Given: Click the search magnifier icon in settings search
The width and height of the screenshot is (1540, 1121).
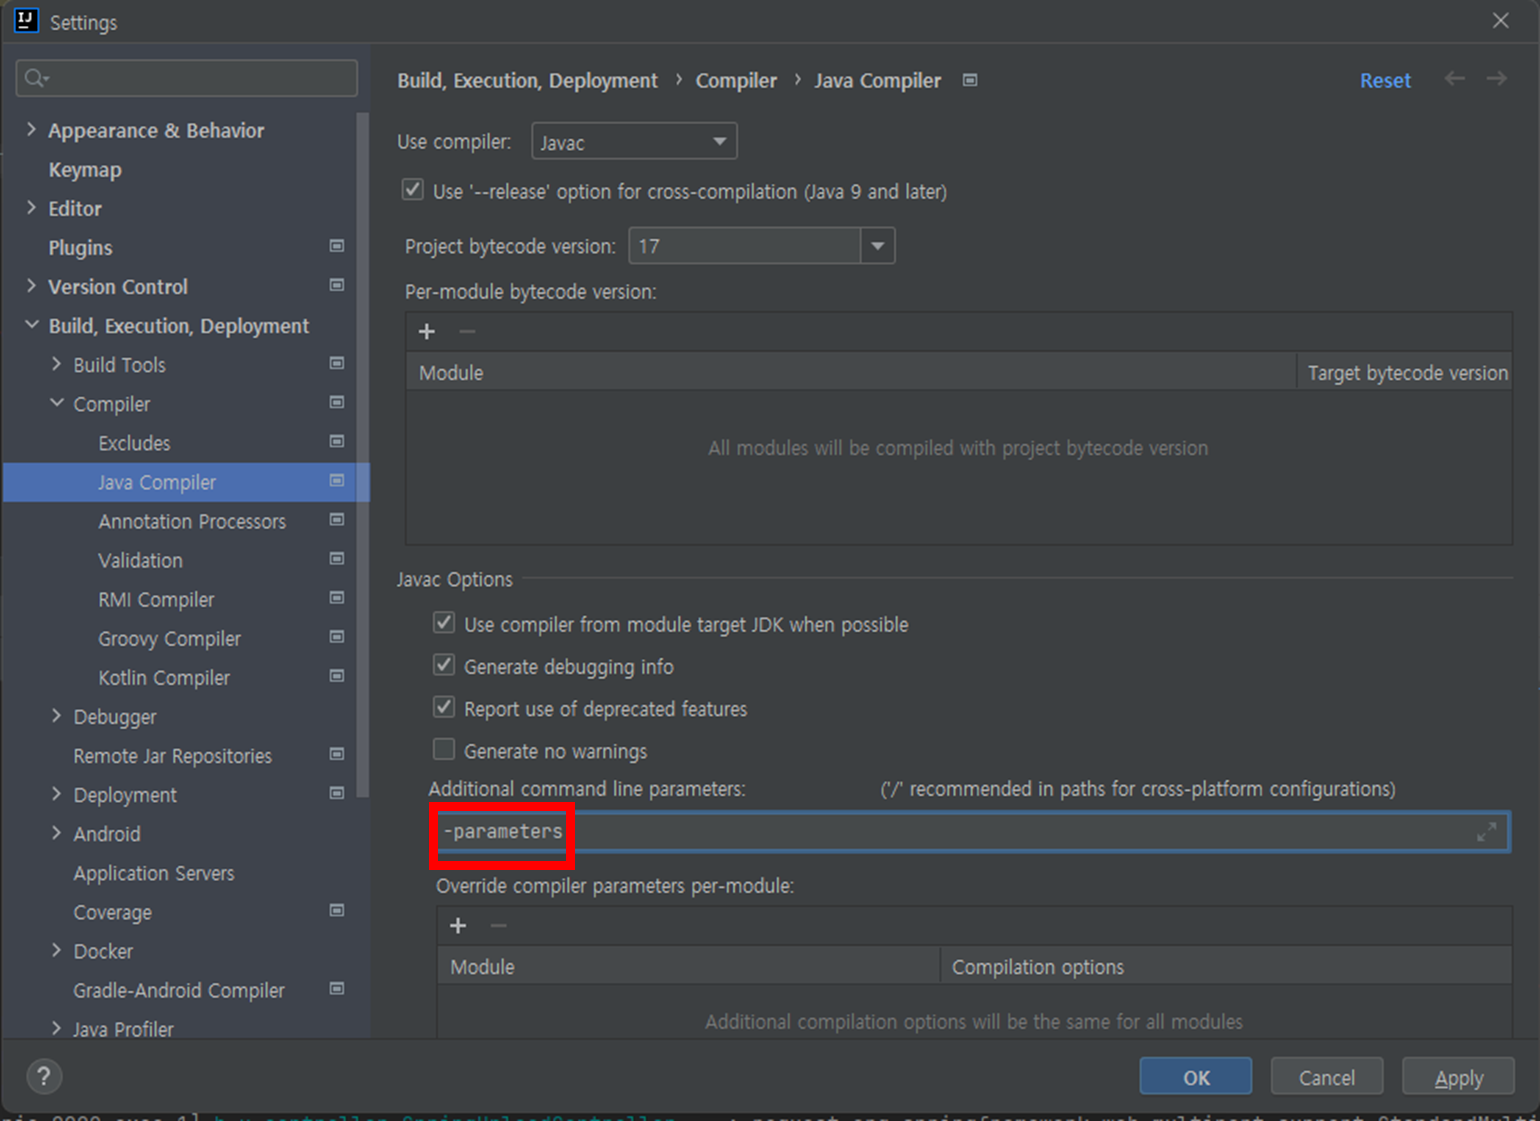Looking at the screenshot, I should (37, 78).
